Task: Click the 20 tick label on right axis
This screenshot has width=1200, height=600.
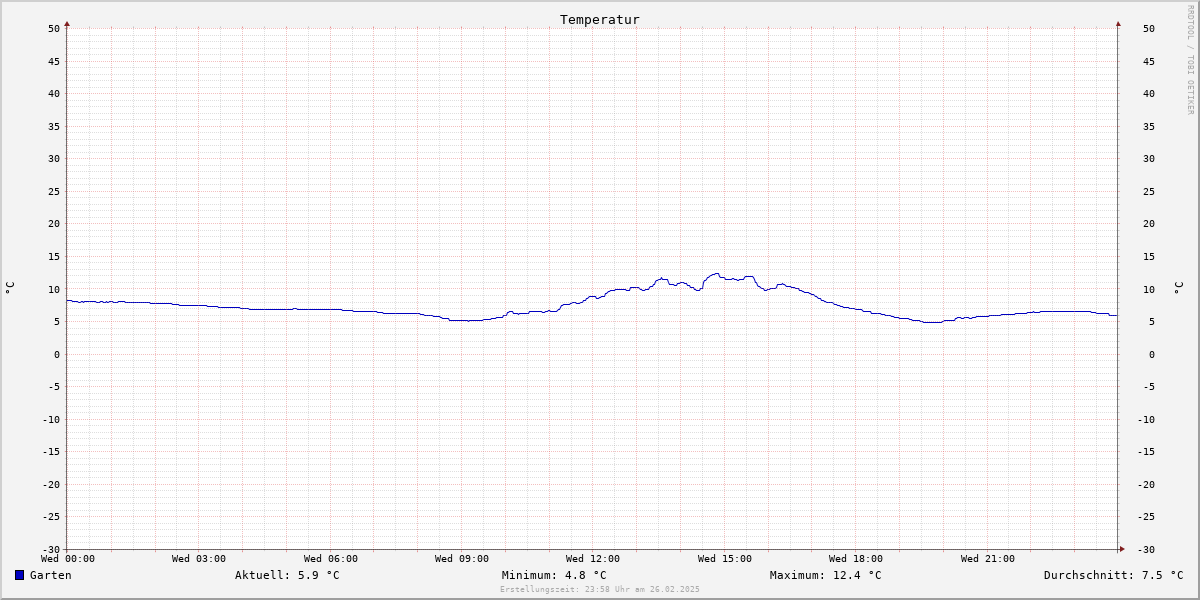Action: 1148,224
